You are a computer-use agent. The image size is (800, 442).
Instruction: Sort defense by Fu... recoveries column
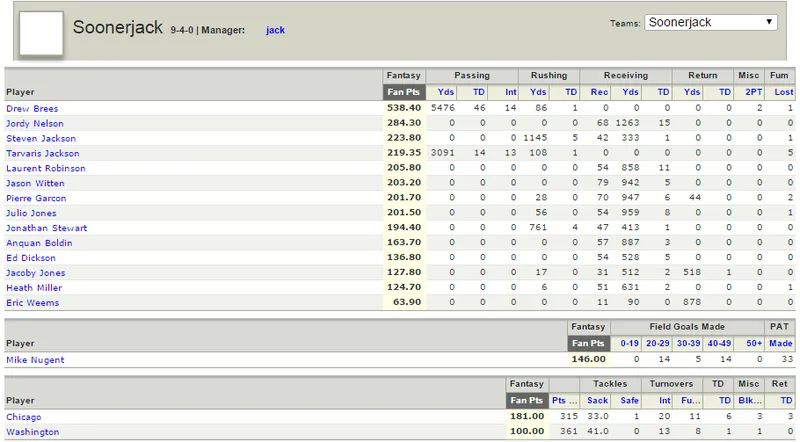click(x=691, y=401)
